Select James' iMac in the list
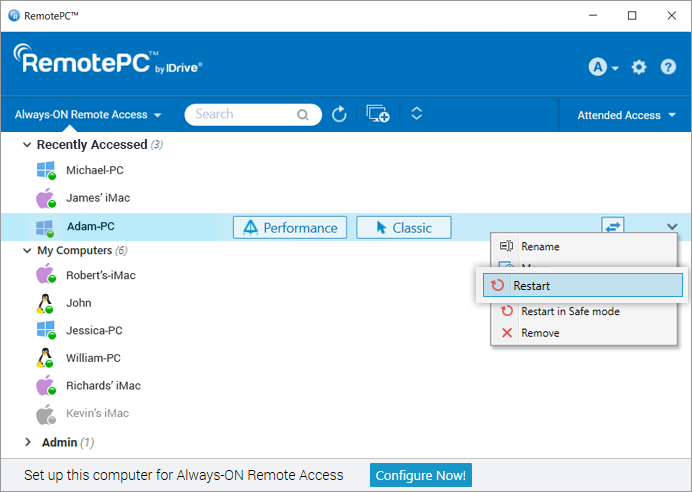 pos(98,198)
